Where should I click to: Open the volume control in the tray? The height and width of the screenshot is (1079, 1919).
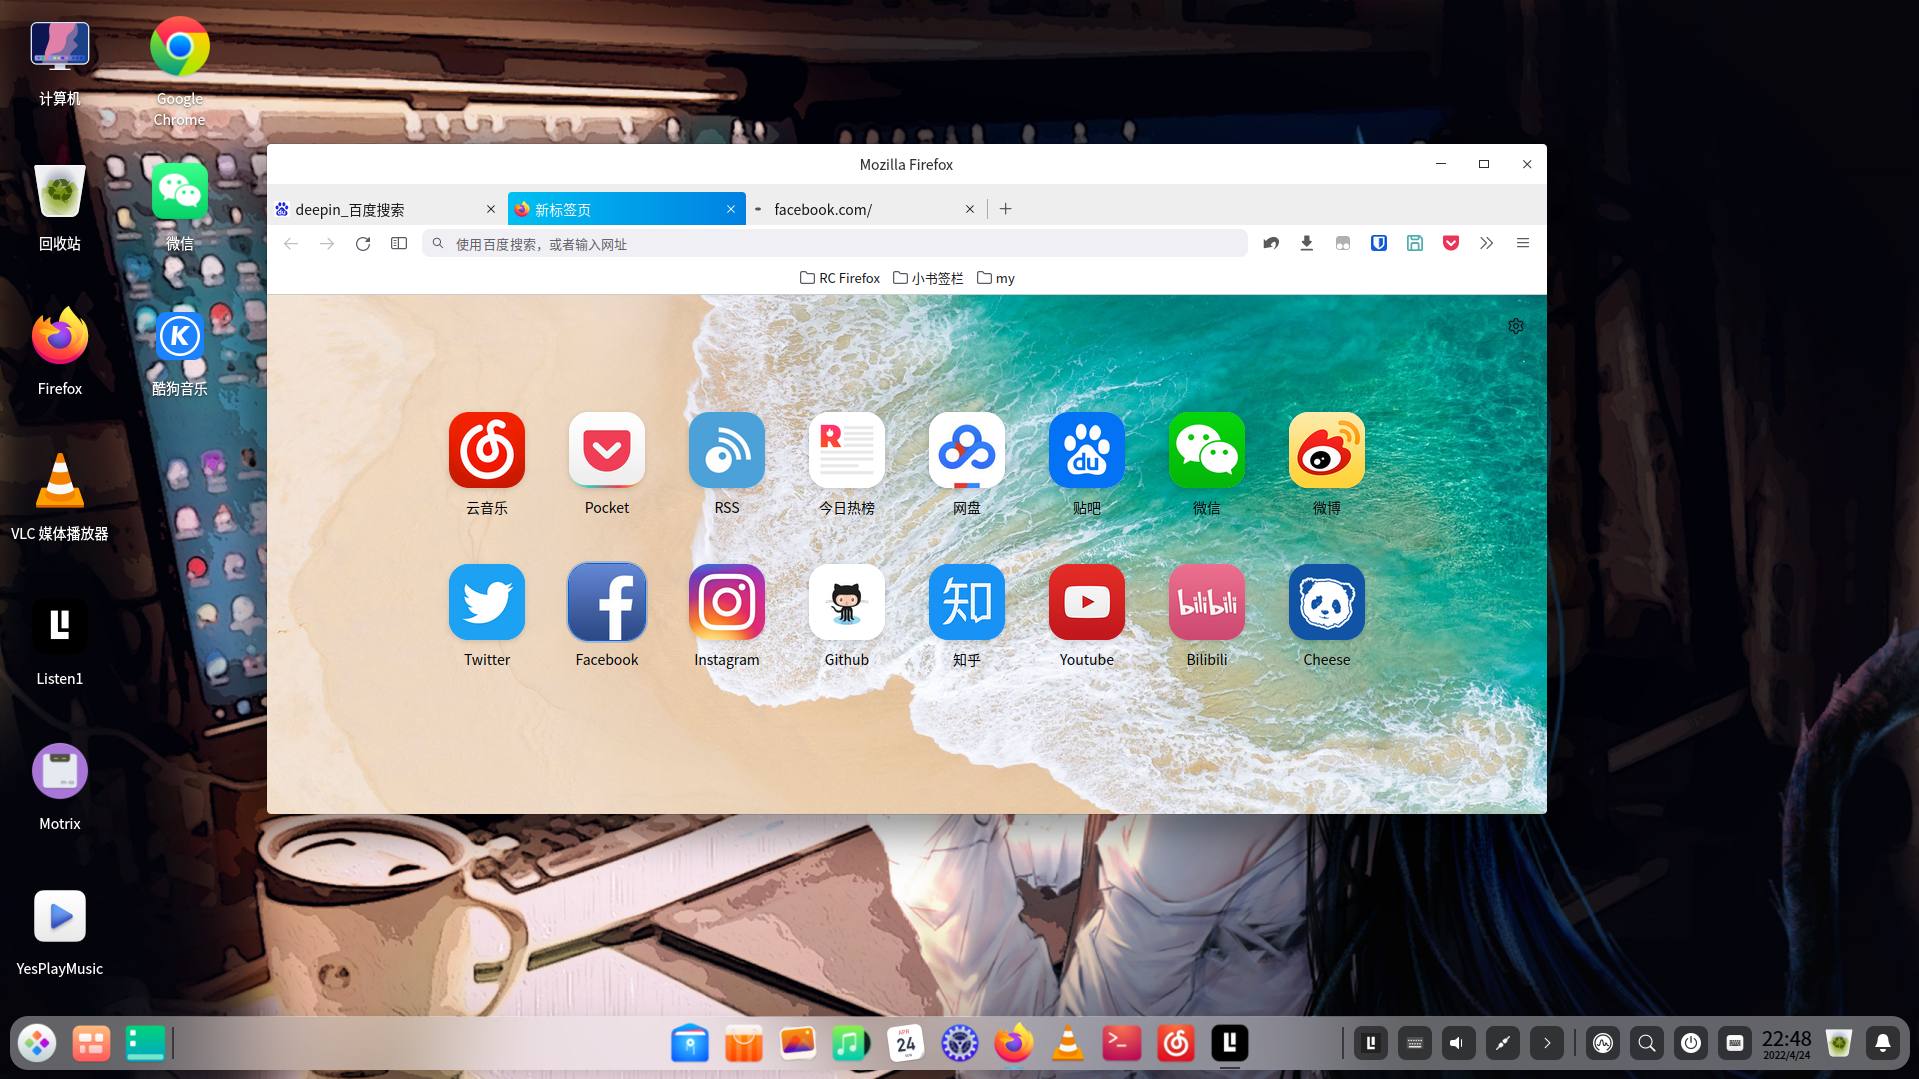(1458, 1044)
